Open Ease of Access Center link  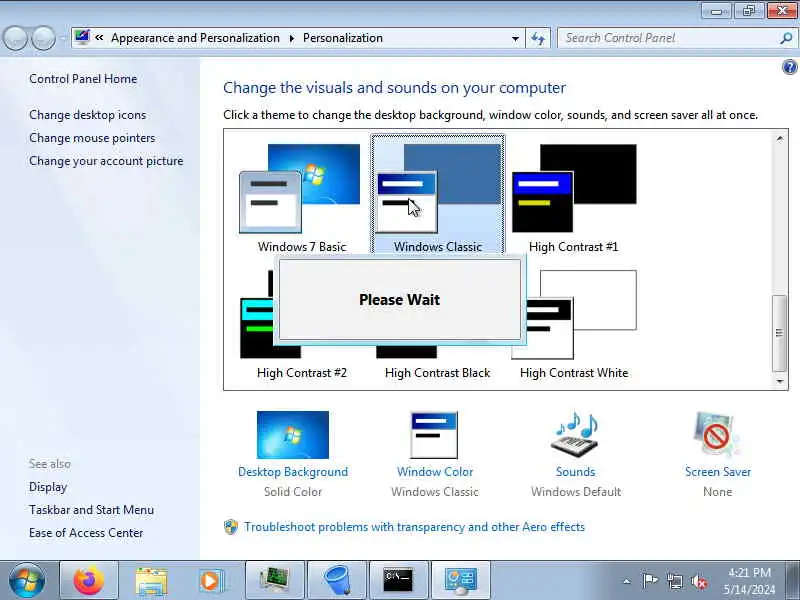tap(86, 533)
